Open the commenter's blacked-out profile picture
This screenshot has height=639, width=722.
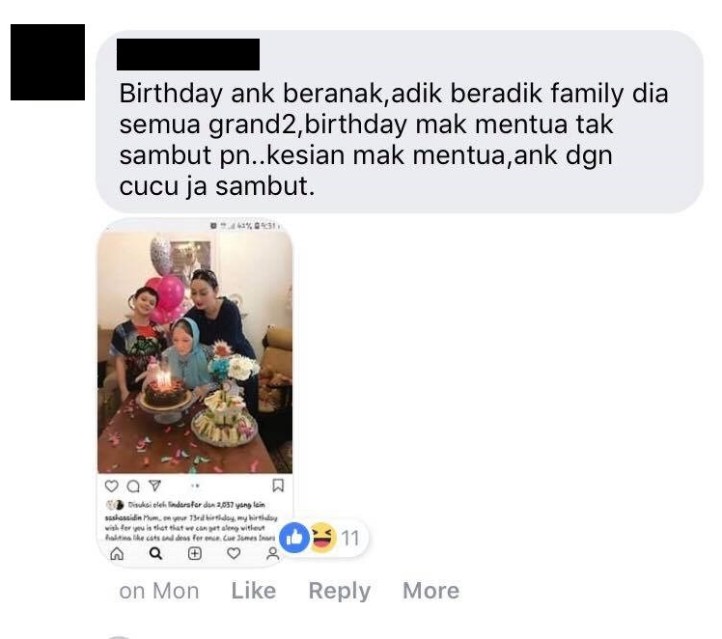click(x=47, y=62)
